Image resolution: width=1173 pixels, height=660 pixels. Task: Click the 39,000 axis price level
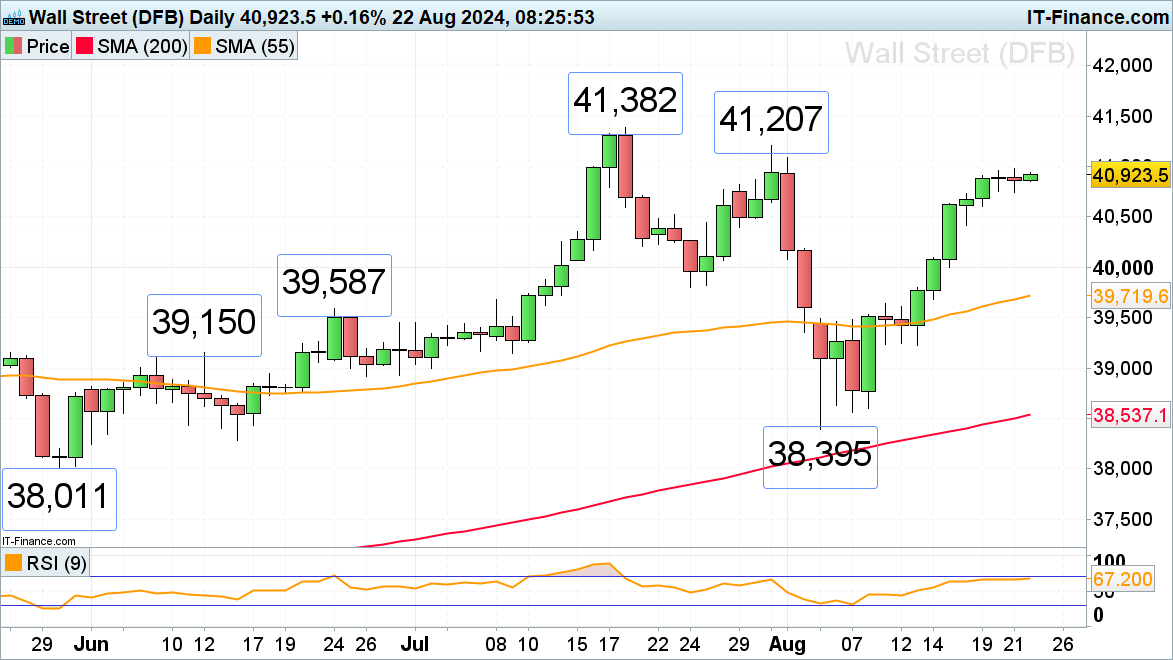(x=1123, y=368)
